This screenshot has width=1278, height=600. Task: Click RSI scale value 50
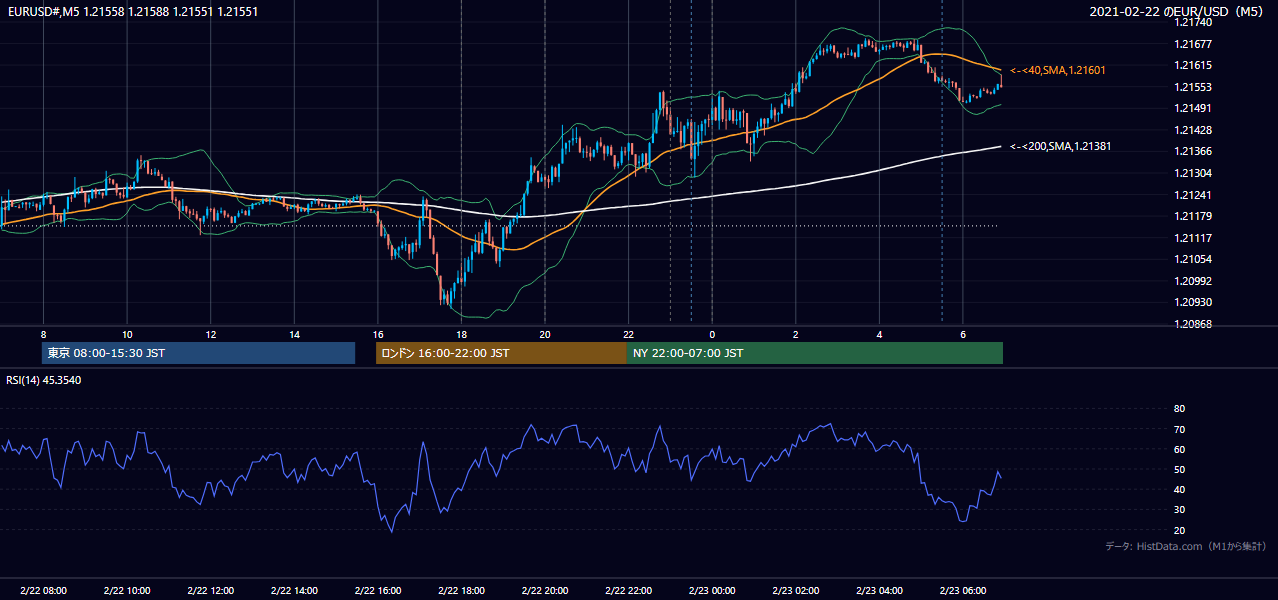click(x=1179, y=469)
